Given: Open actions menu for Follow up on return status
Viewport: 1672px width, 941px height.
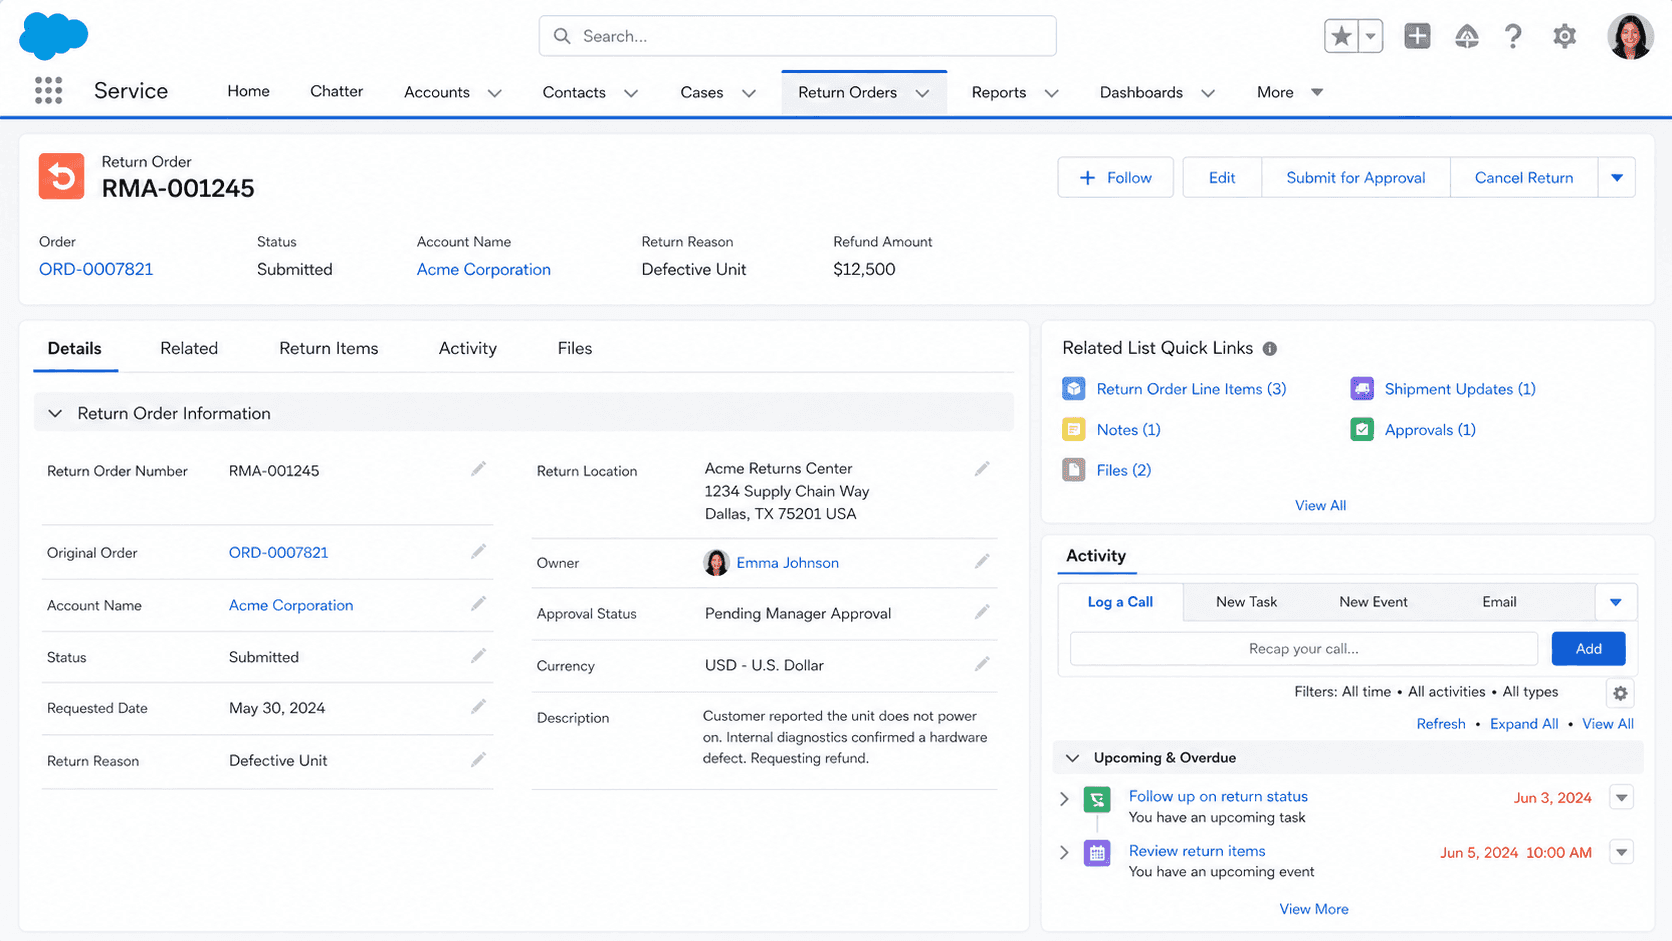Looking at the screenshot, I should (1622, 798).
